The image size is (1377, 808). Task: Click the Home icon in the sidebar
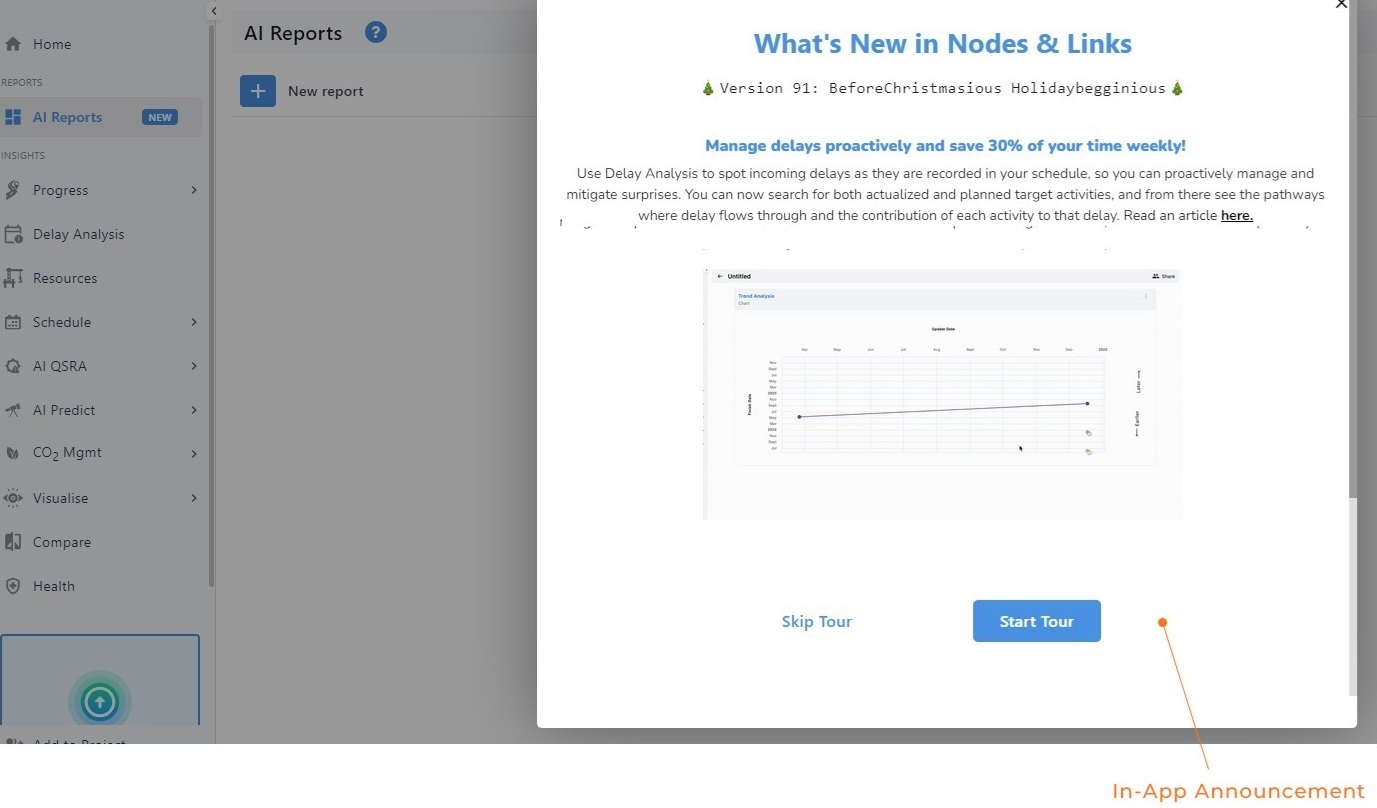(x=16, y=44)
